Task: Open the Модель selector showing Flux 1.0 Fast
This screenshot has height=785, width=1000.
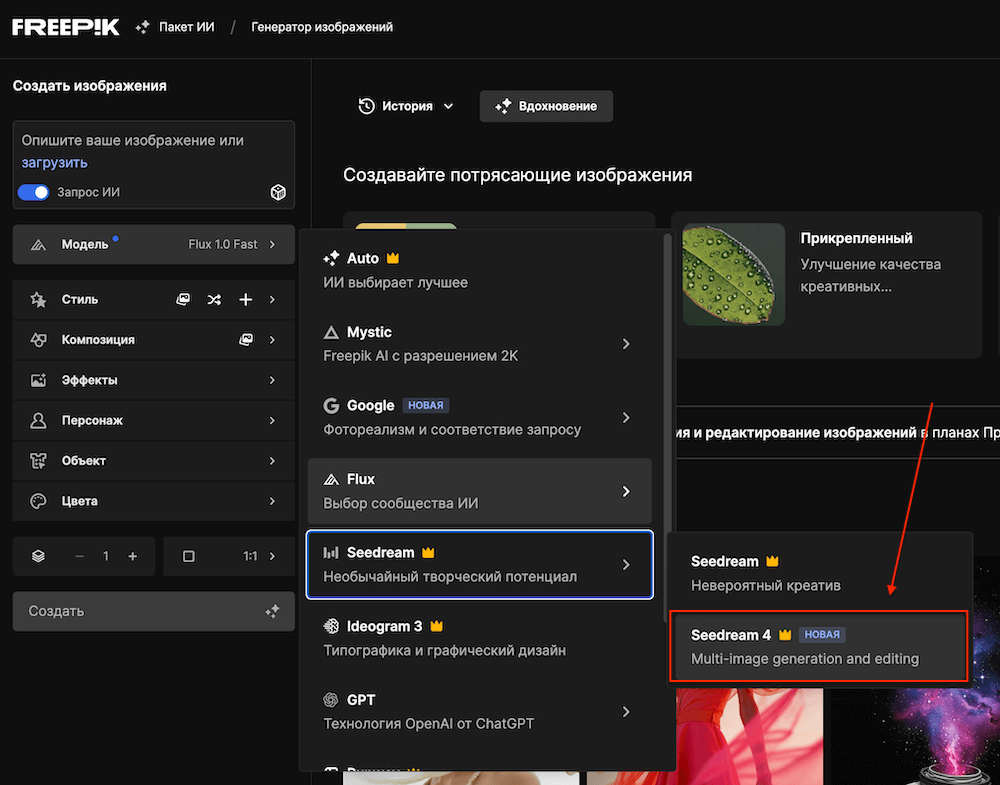Action: 154,244
